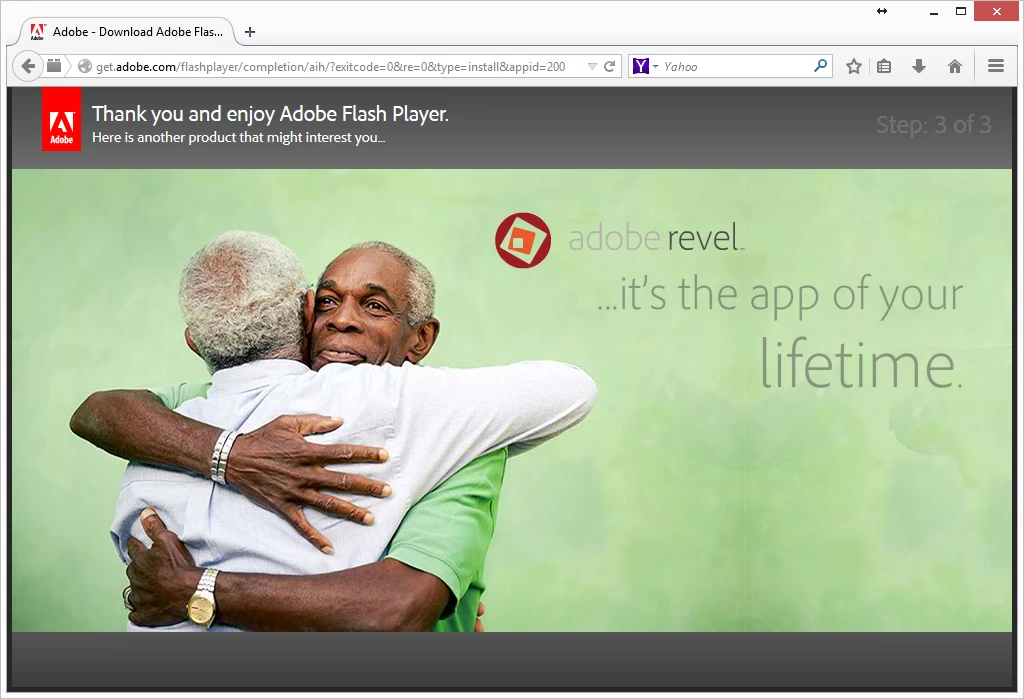1024x699 pixels.
Task: Go to home page icon
Action: 955,66
